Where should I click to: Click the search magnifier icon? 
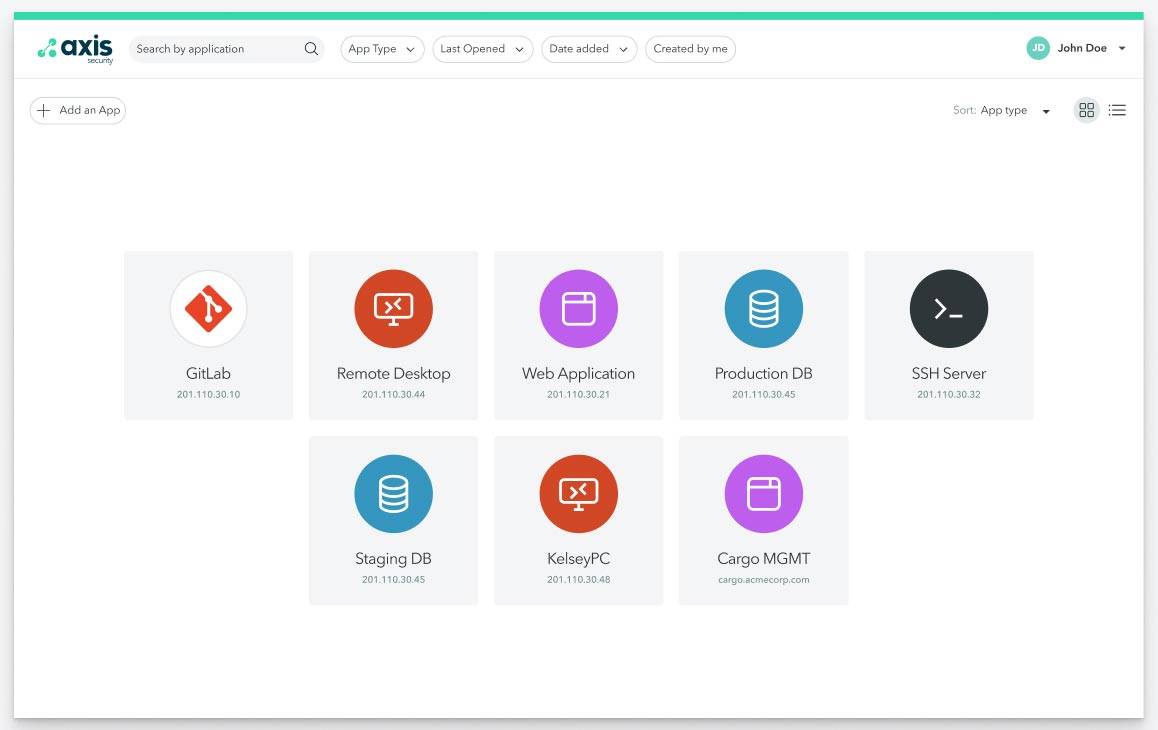tap(311, 49)
